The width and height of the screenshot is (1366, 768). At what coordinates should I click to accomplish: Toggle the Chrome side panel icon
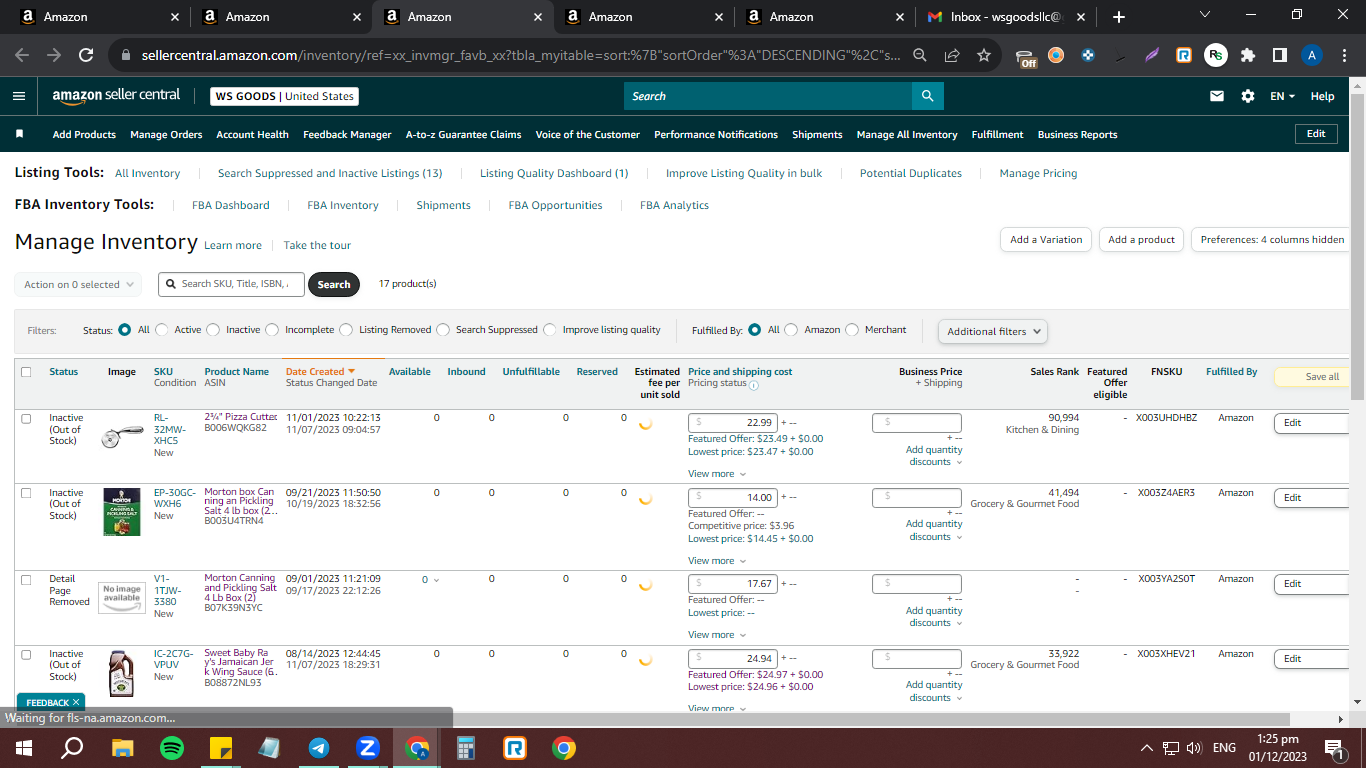[x=1279, y=56]
